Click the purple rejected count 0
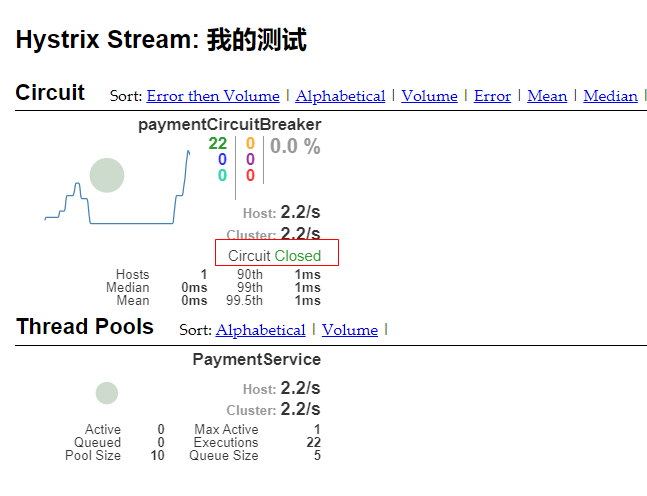The height and width of the screenshot is (496, 647). click(x=250, y=159)
